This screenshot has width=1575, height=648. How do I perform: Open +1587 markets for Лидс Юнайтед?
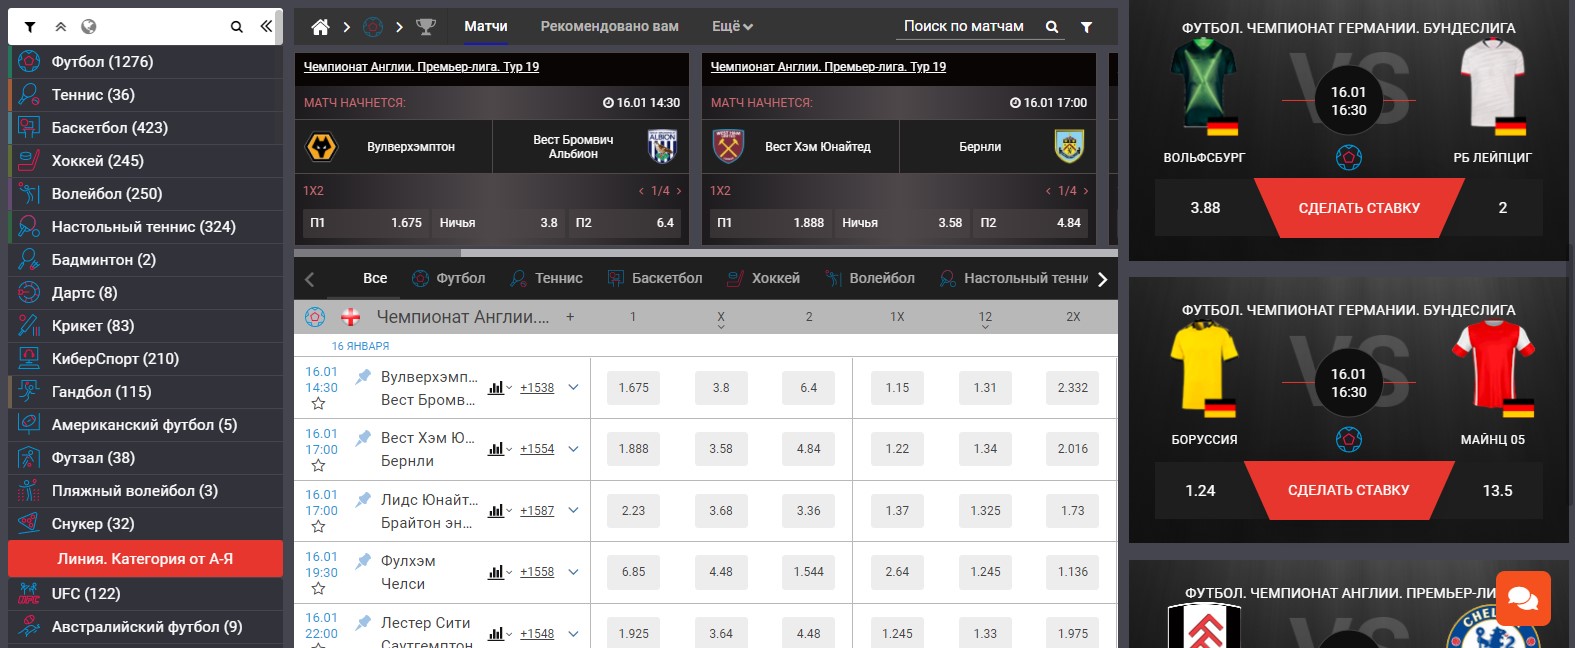coord(537,511)
